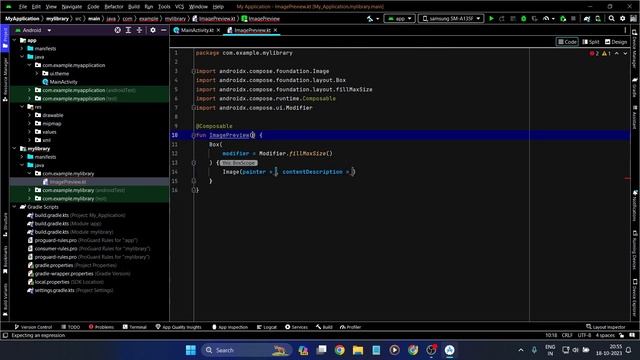Open the Project side tab
The image size is (640, 360).
pyautogui.click(x=5, y=38)
